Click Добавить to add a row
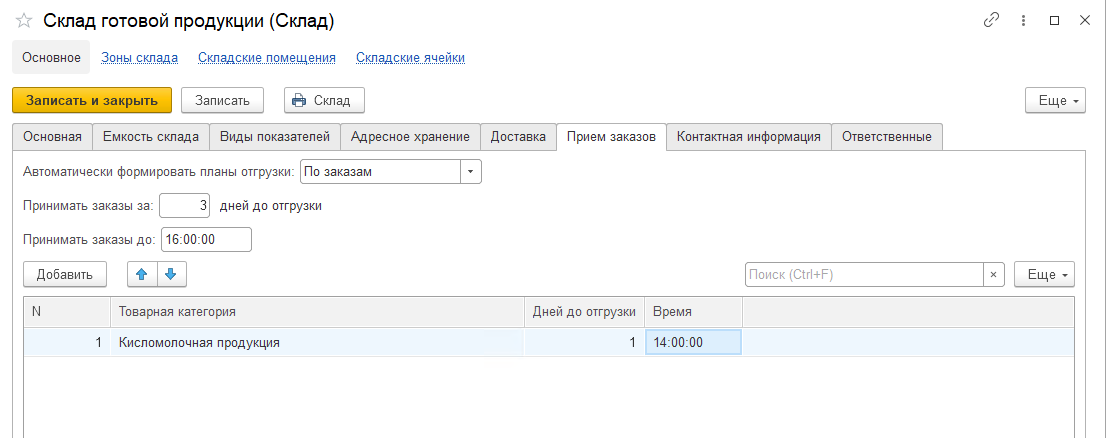The image size is (1106, 438). (x=65, y=274)
